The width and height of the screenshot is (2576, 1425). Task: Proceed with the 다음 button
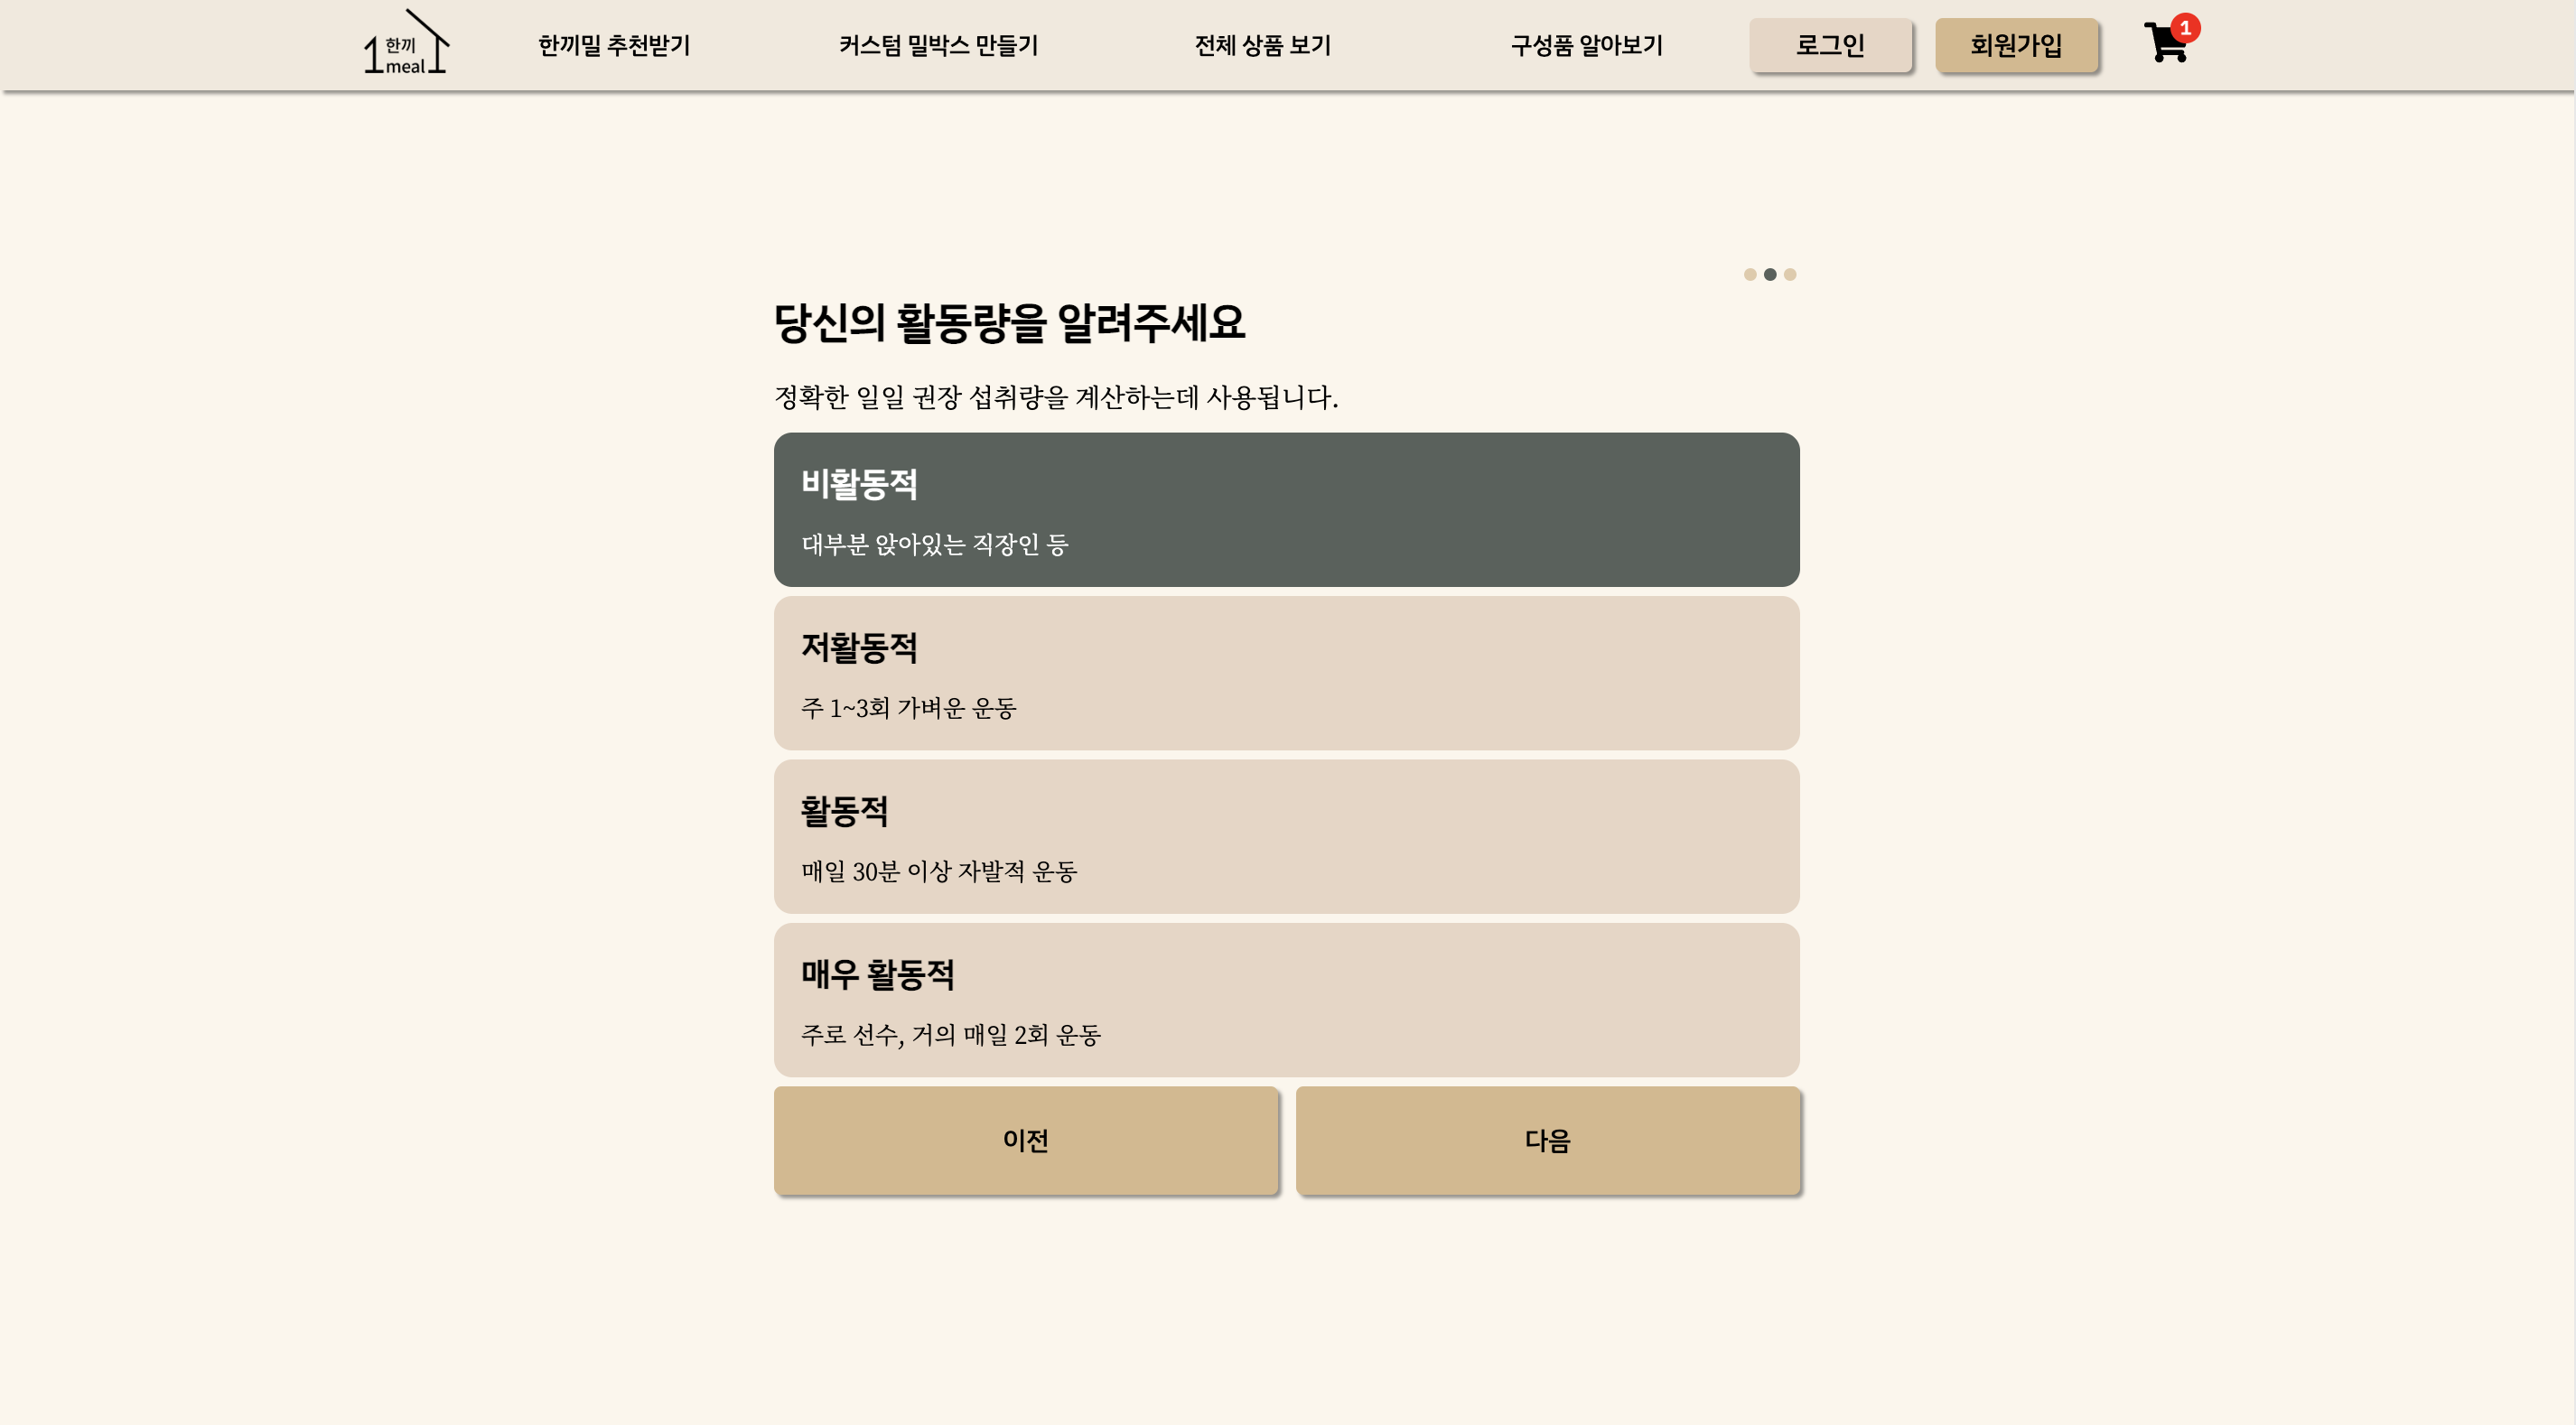click(x=1547, y=1140)
